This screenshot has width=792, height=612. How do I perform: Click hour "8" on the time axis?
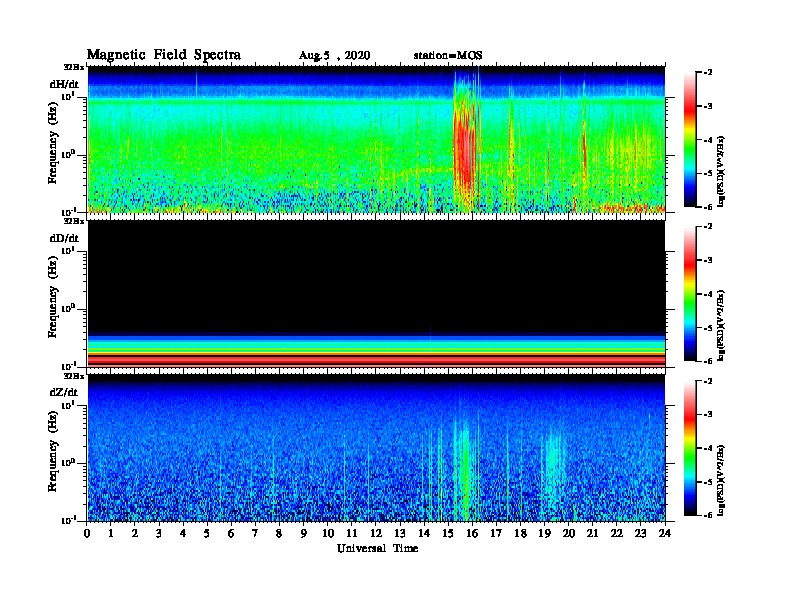click(x=279, y=533)
